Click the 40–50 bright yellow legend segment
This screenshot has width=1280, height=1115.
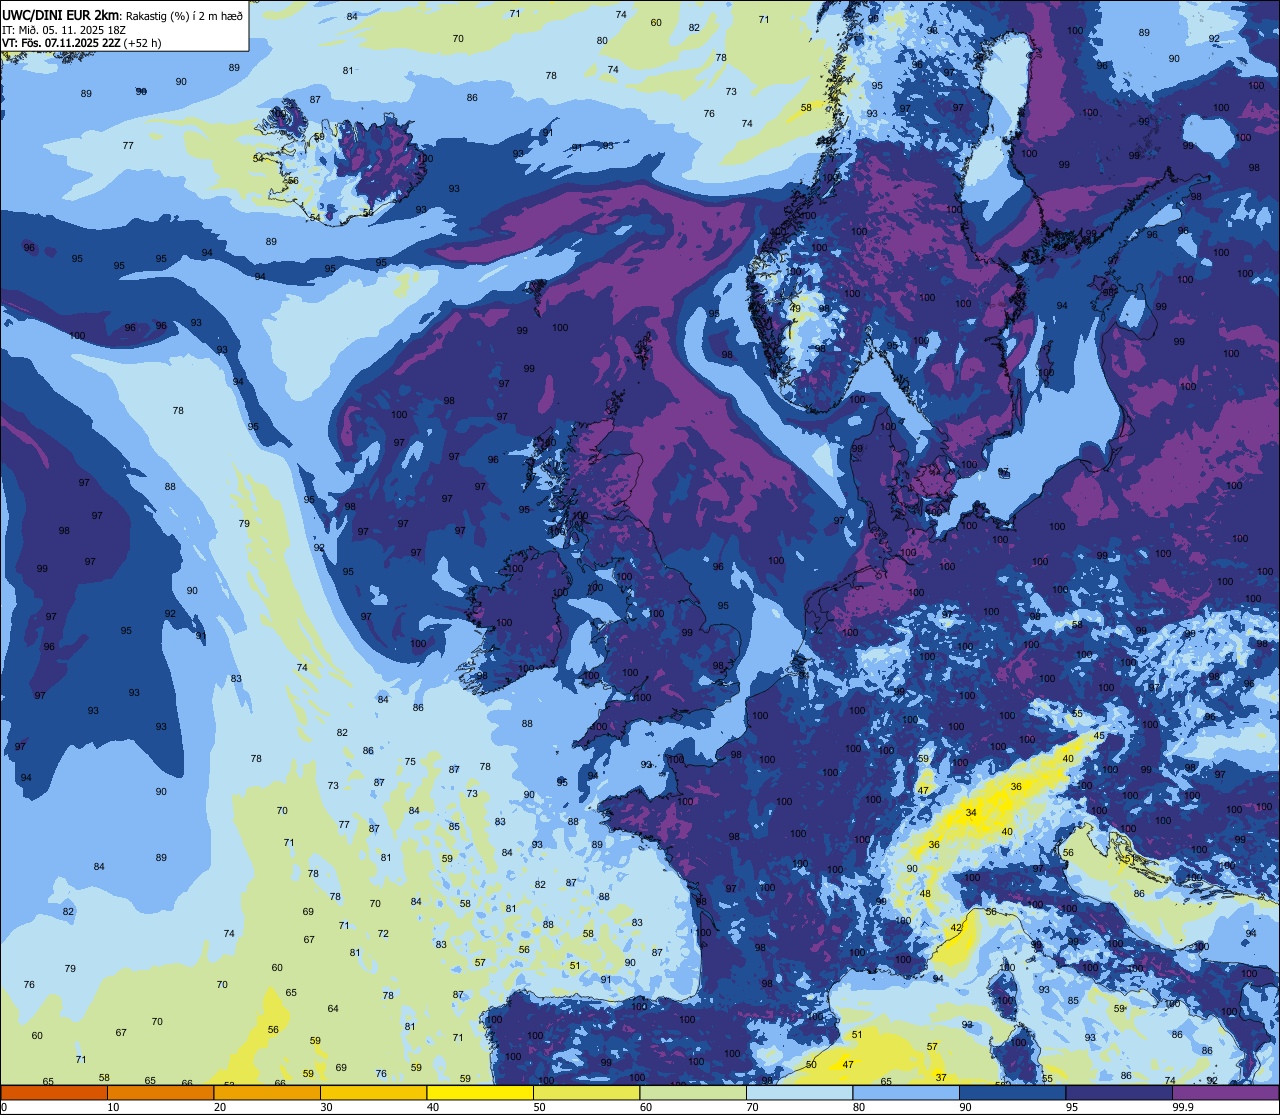coord(480,1092)
